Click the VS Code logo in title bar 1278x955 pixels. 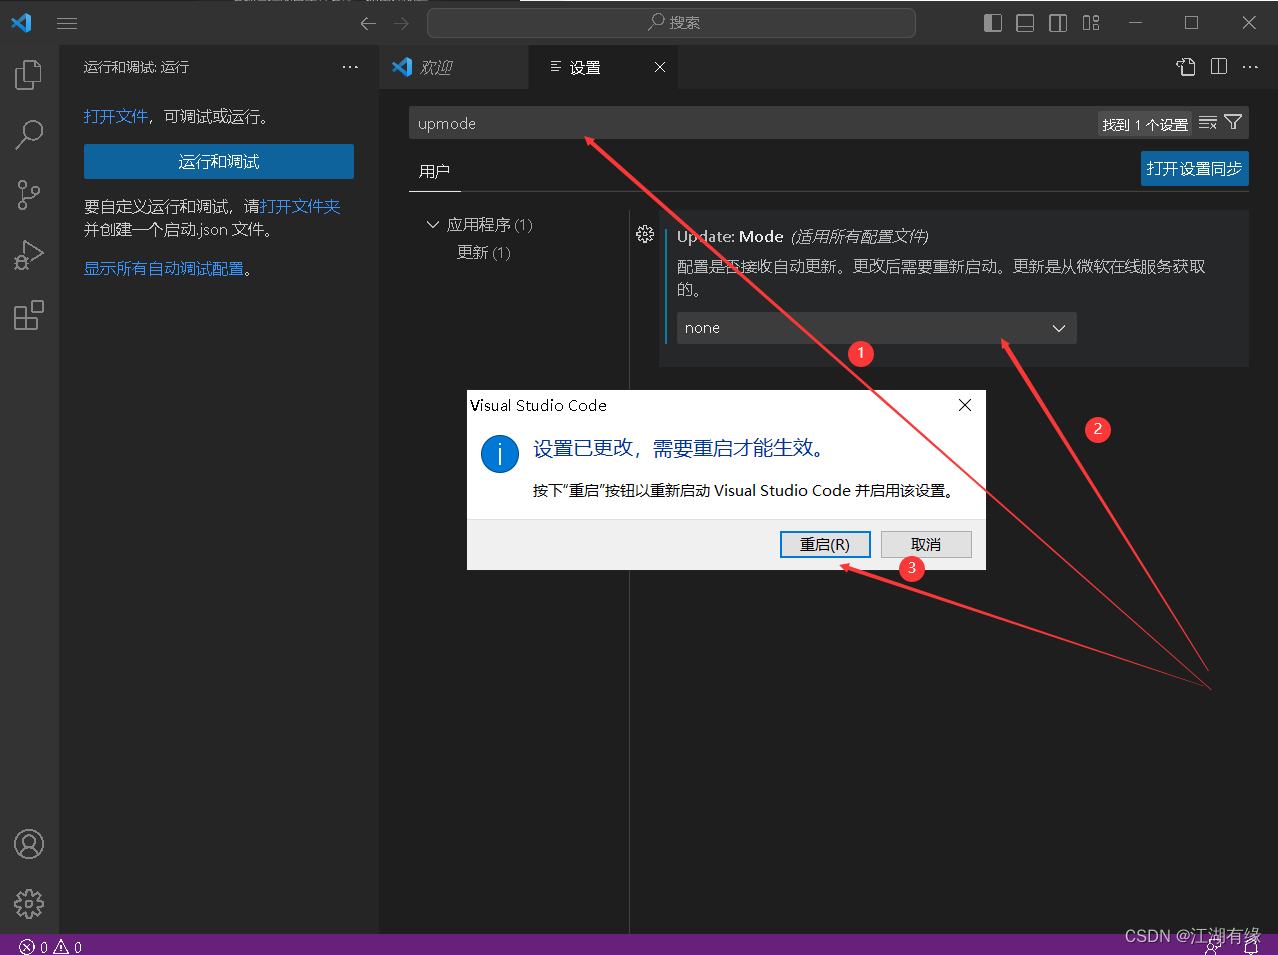point(21,22)
